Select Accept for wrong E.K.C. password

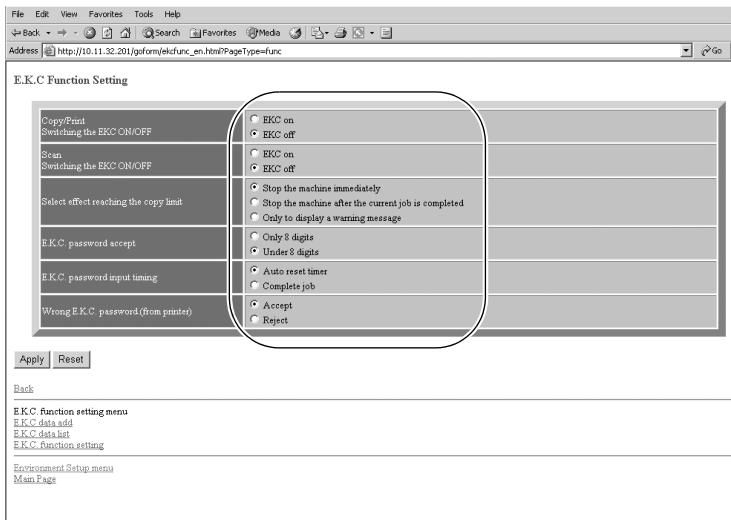pos(254,305)
